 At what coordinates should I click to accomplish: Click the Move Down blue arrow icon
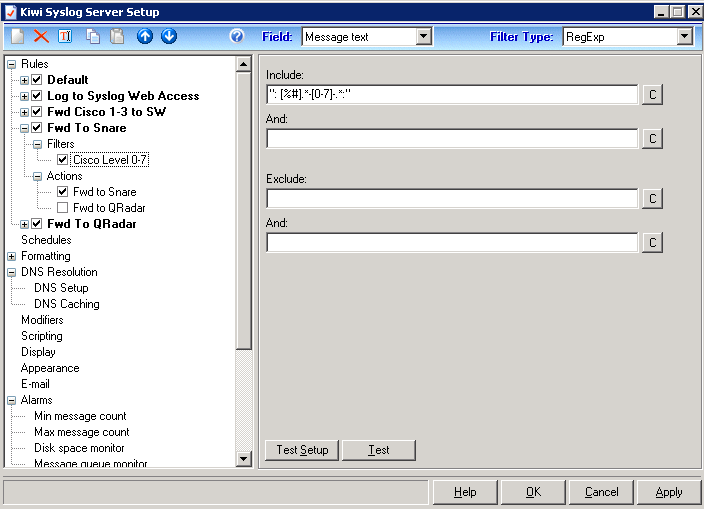169,36
